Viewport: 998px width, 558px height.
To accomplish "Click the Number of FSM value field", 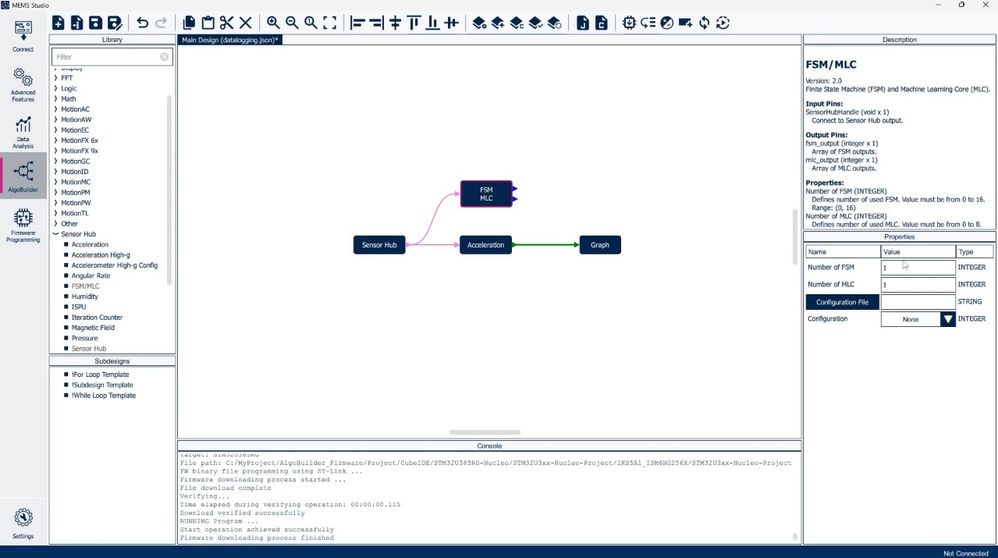I will pyautogui.click(x=918, y=267).
